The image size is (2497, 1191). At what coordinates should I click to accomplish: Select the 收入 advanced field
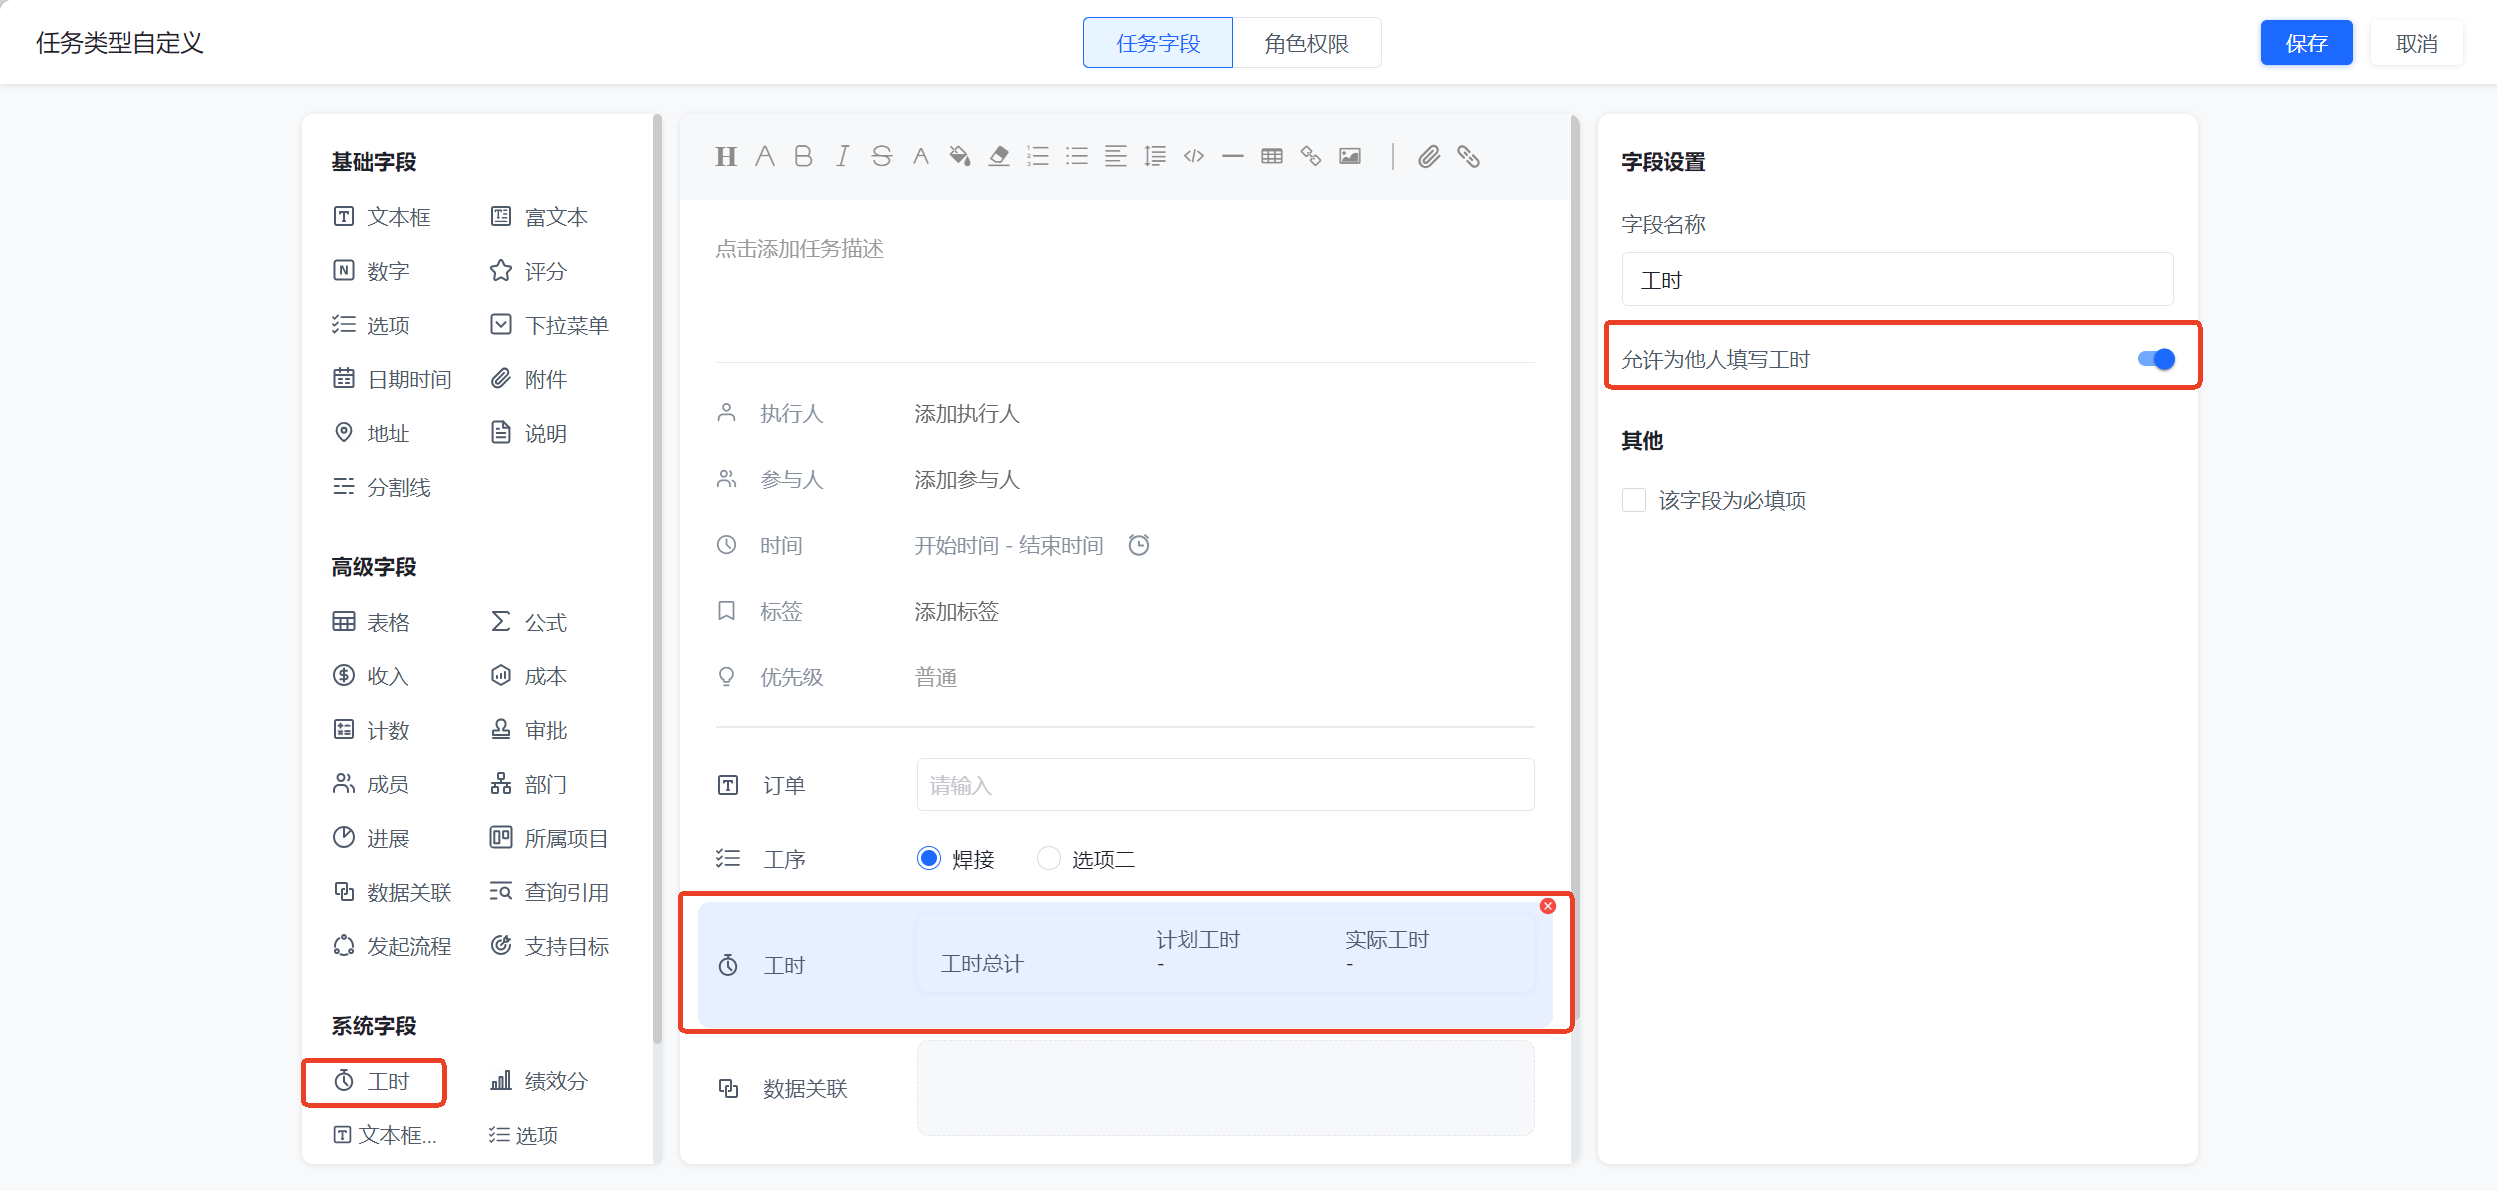pyautogui.click(x=372, y=676)
